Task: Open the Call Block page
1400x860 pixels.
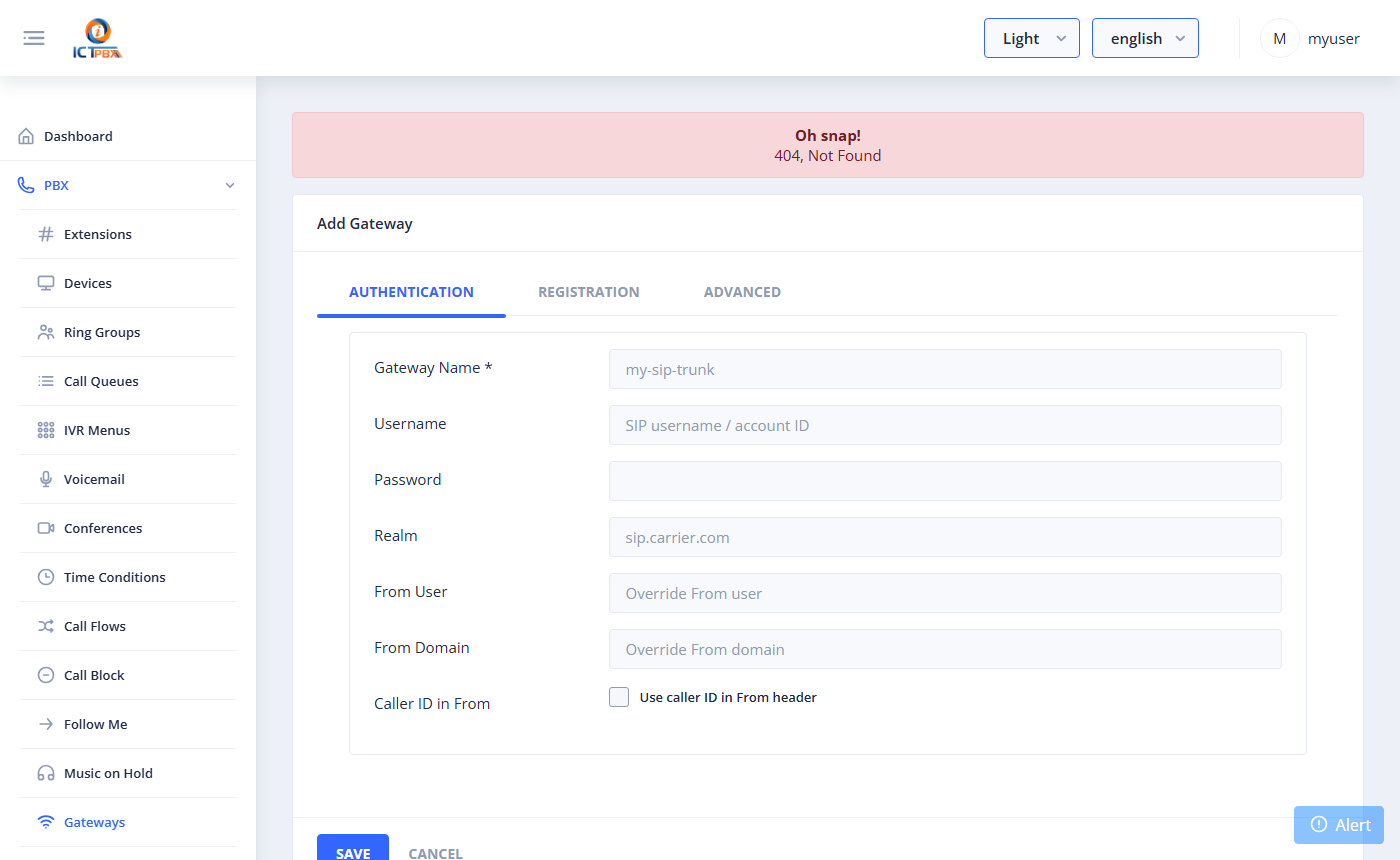Action: [128, 675]
